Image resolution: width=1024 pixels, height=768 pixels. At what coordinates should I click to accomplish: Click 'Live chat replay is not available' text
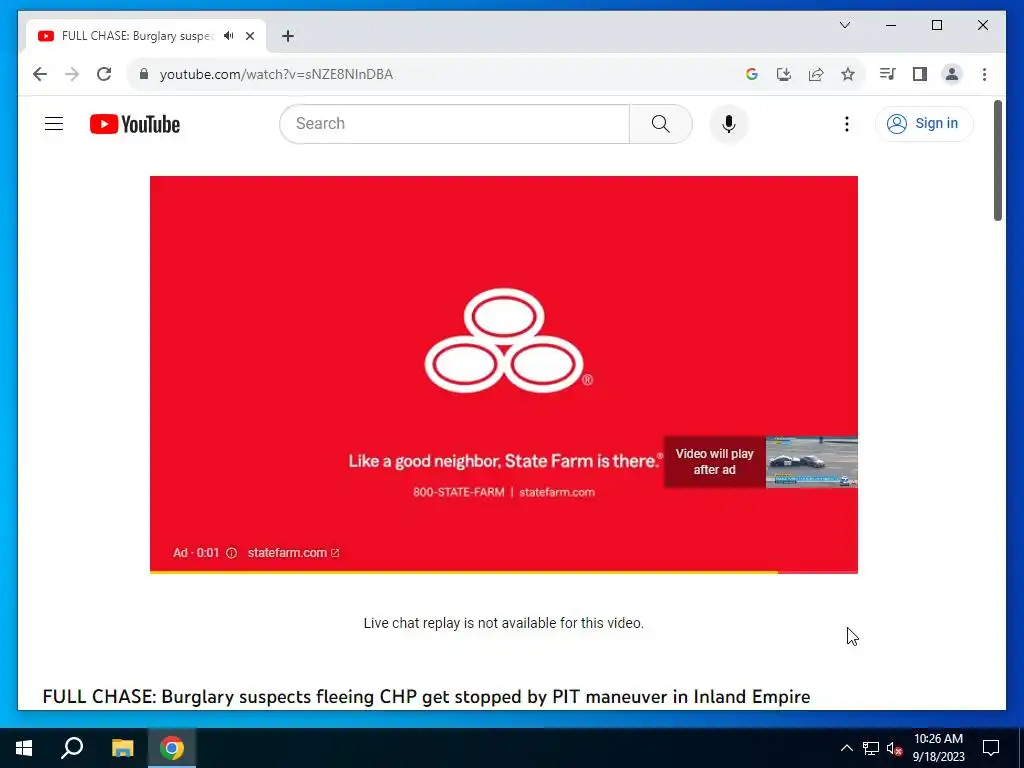(504, 623)
